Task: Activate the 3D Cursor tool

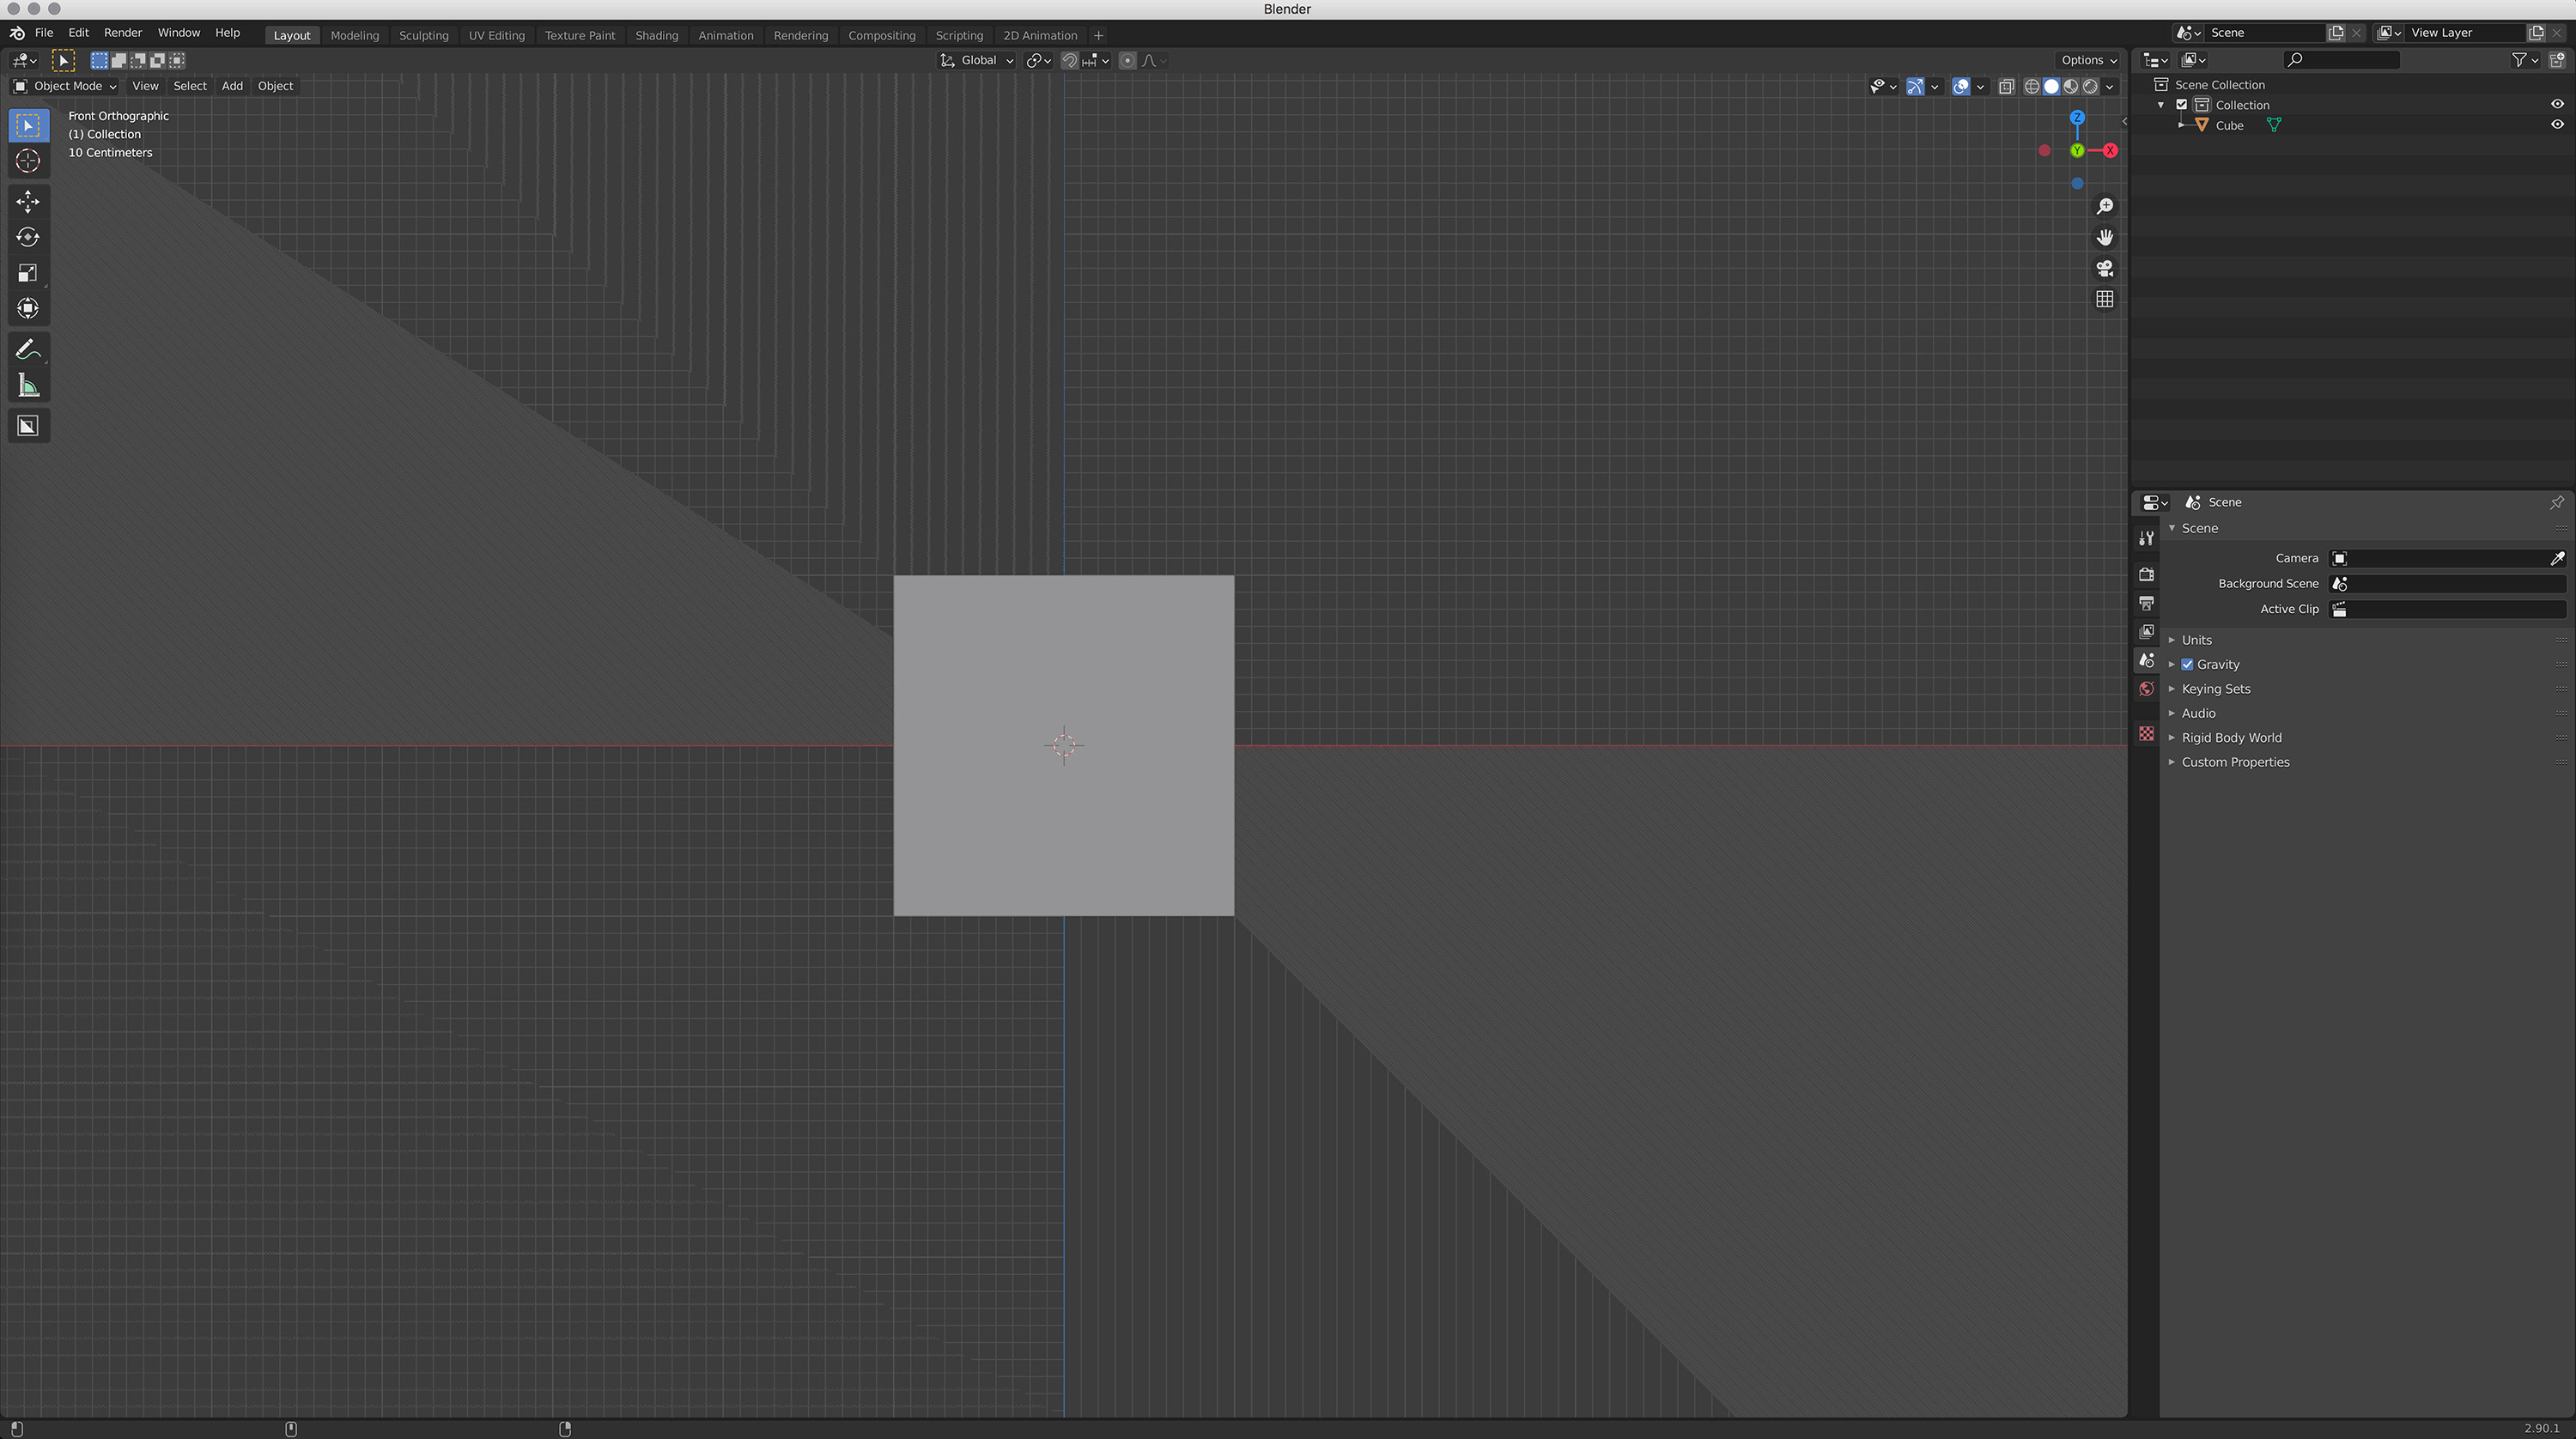Action: [28, 160]
